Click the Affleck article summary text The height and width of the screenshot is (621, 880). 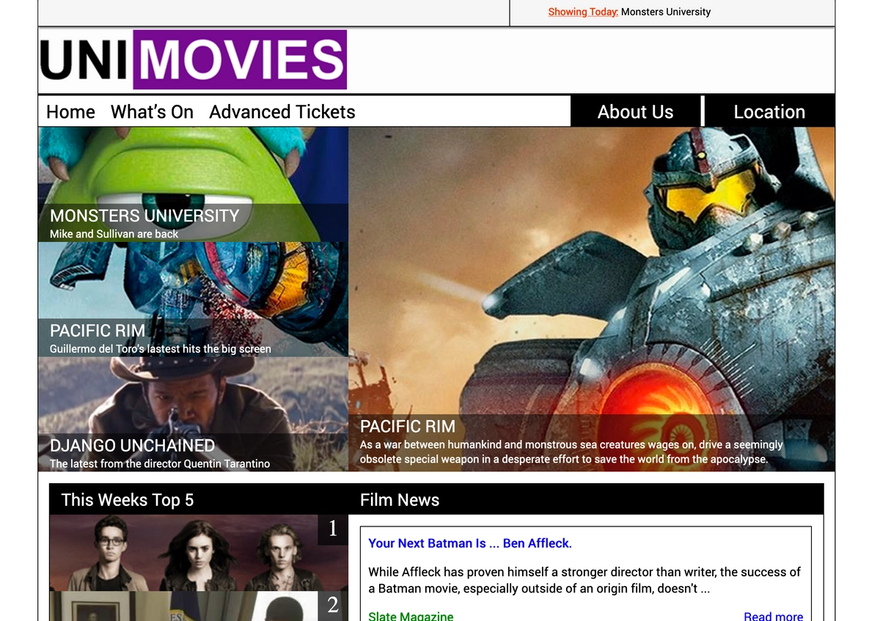(584, 580)
